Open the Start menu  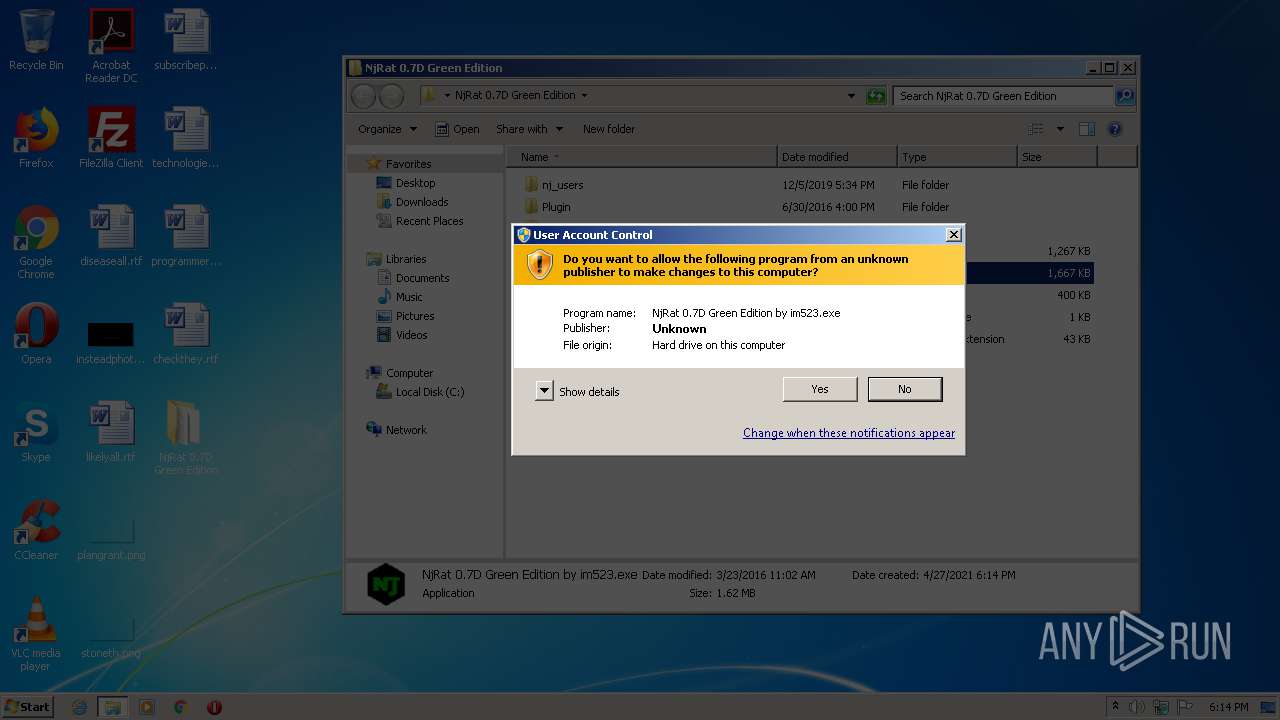(27, 706)
